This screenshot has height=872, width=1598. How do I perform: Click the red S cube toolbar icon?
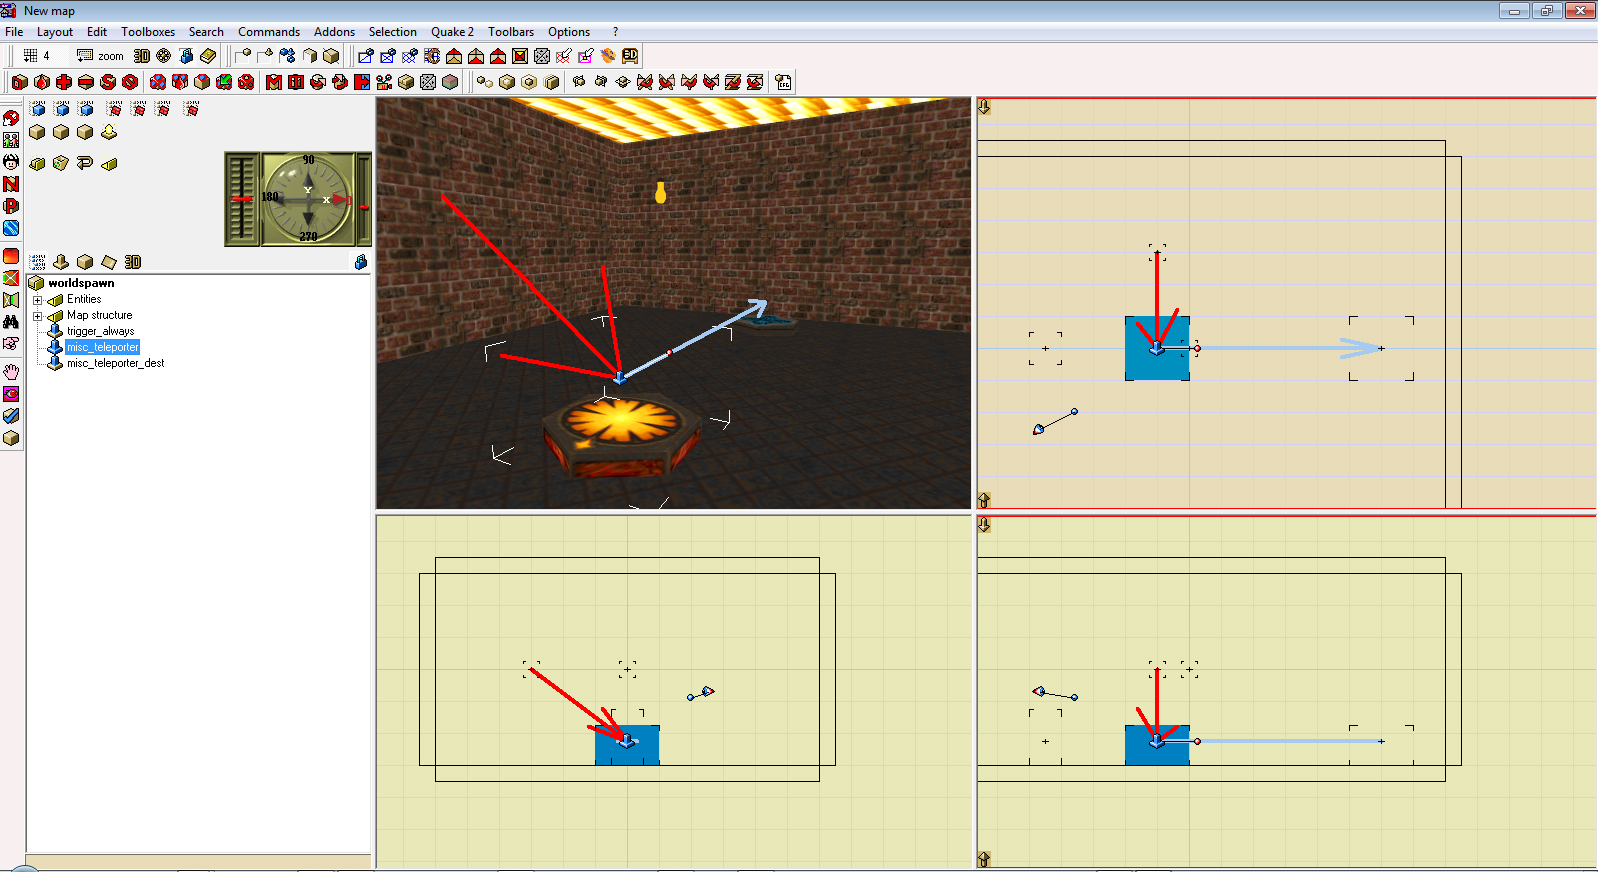(x=108, y=82)
